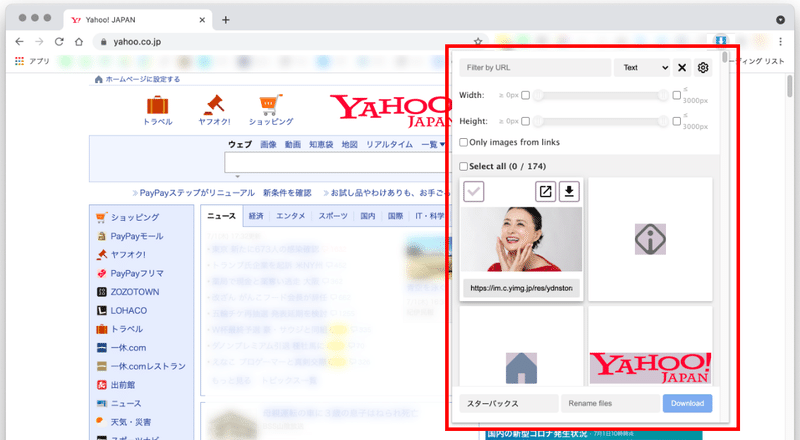Switch to the 国際 tab

click(395, 216)
